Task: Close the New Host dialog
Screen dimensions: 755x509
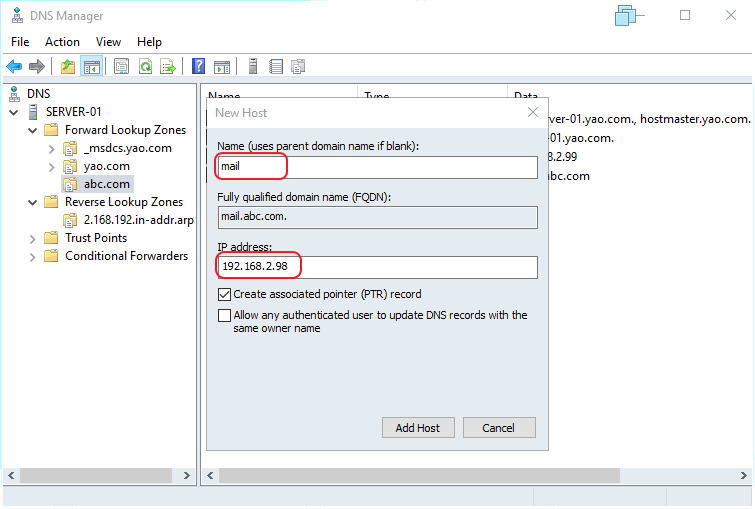Action: pyautogui.click(x=533, y=112)
